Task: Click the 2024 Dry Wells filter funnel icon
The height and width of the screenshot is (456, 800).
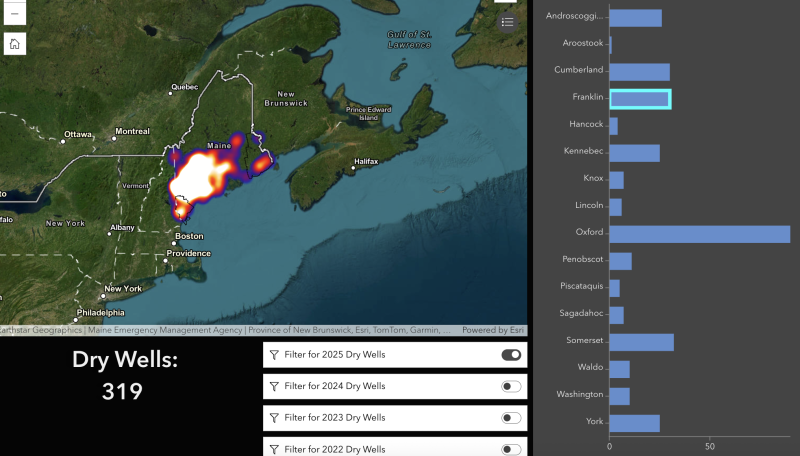Action: click(274, 386)
